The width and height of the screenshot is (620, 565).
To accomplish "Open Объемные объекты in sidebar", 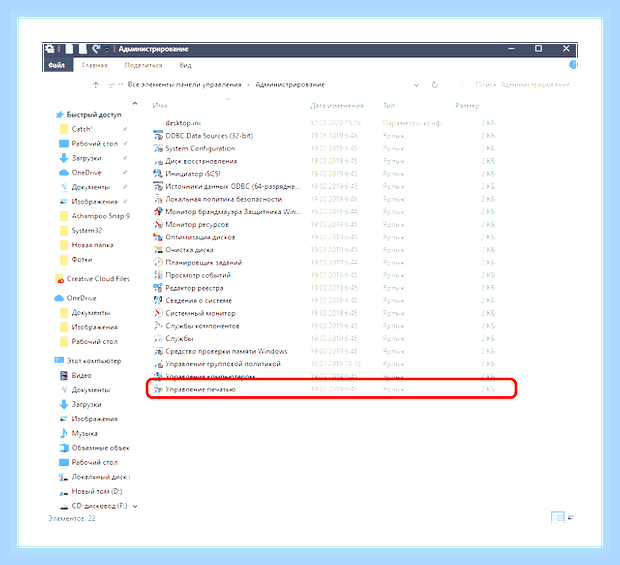I will [100, 448].
